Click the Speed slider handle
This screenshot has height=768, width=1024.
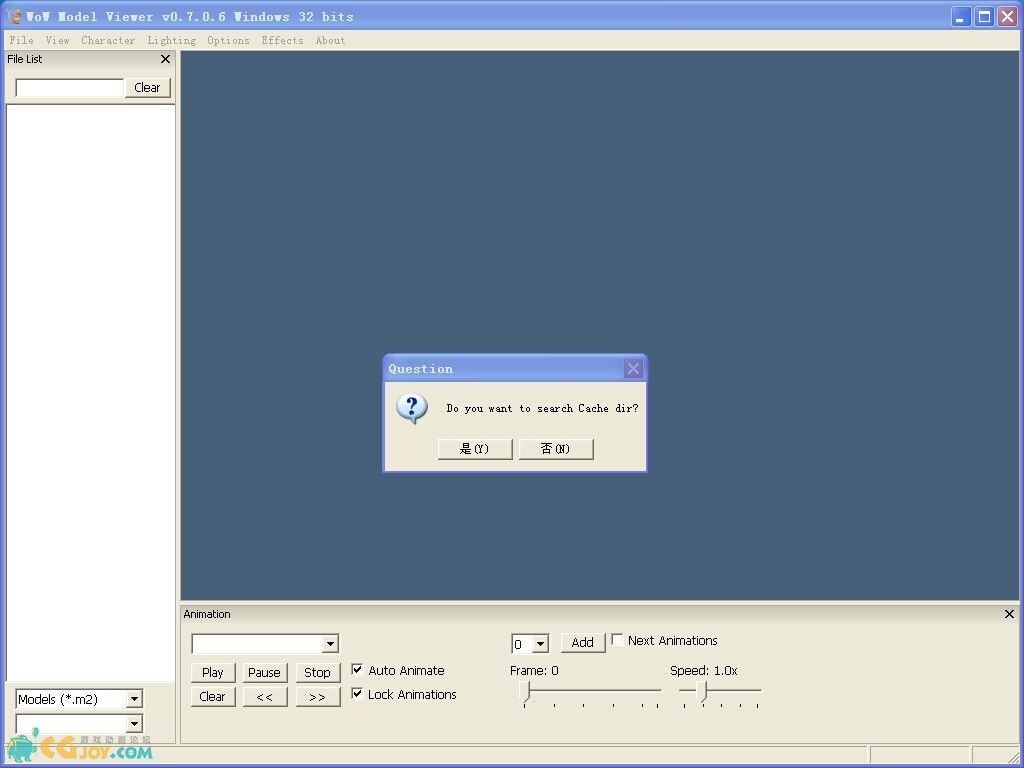point(701,692)
